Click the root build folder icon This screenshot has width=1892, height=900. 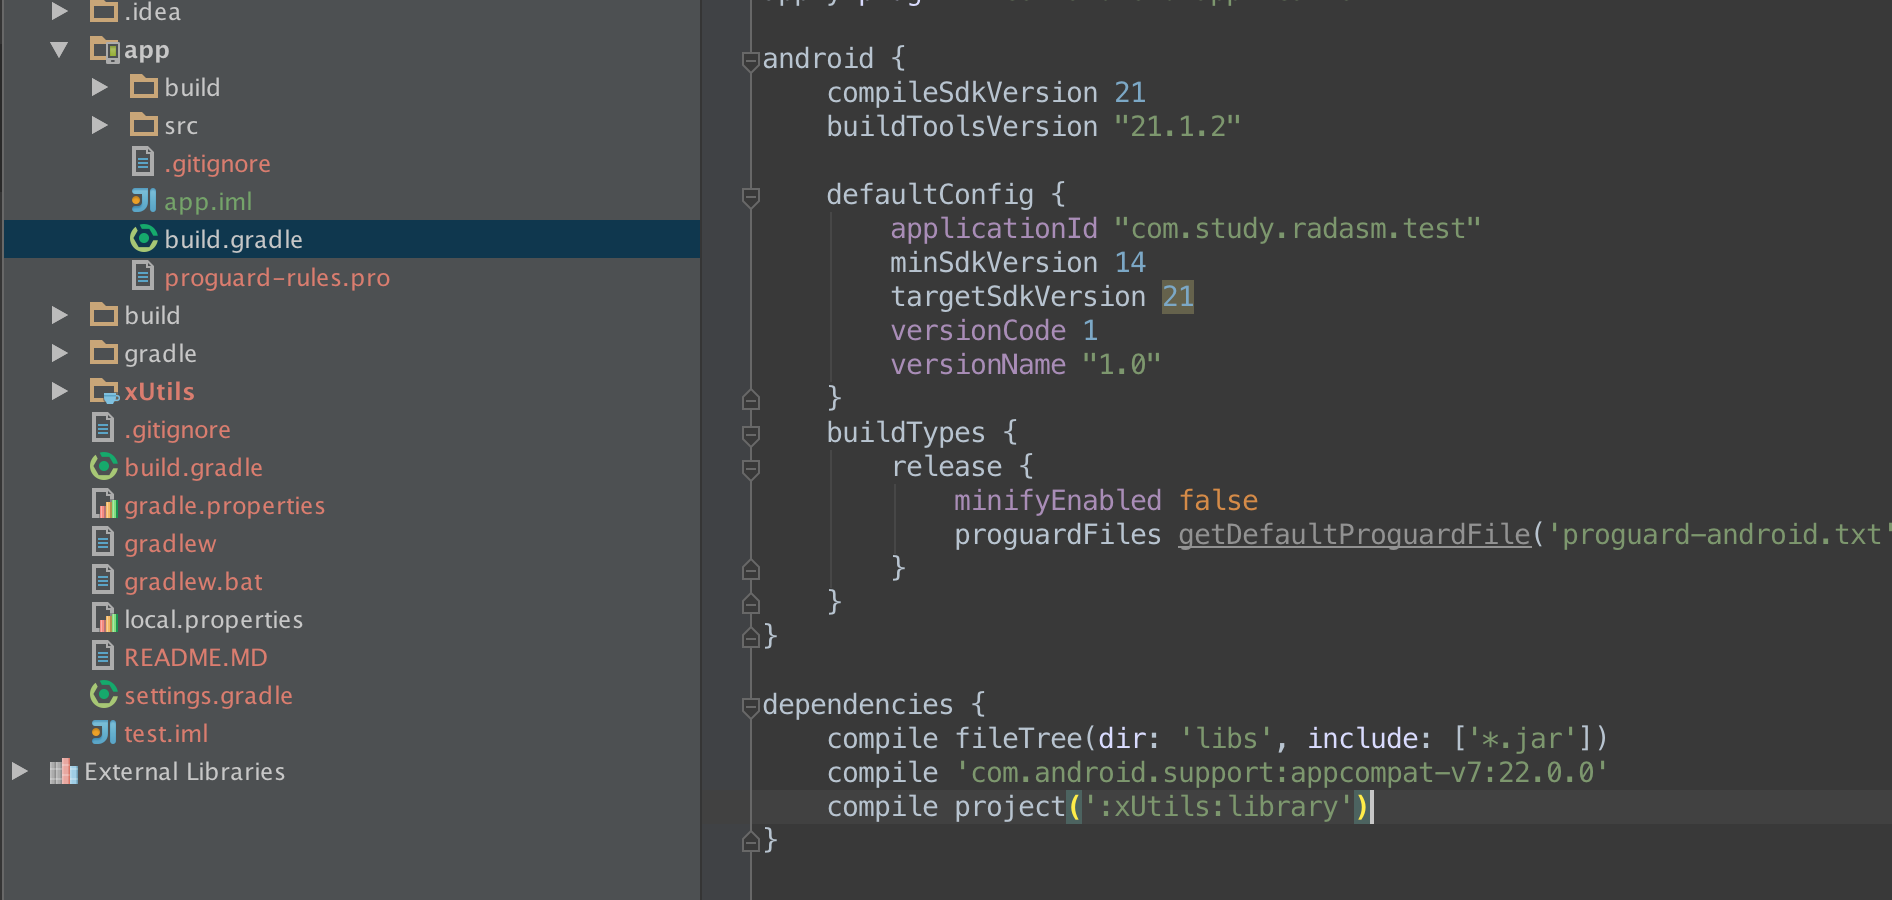click(x=104, y=315)
